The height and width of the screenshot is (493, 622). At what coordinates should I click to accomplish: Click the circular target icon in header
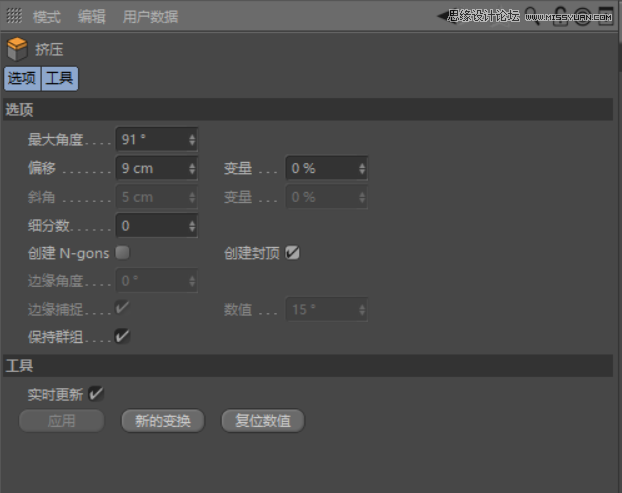click(x=582, y=16)
